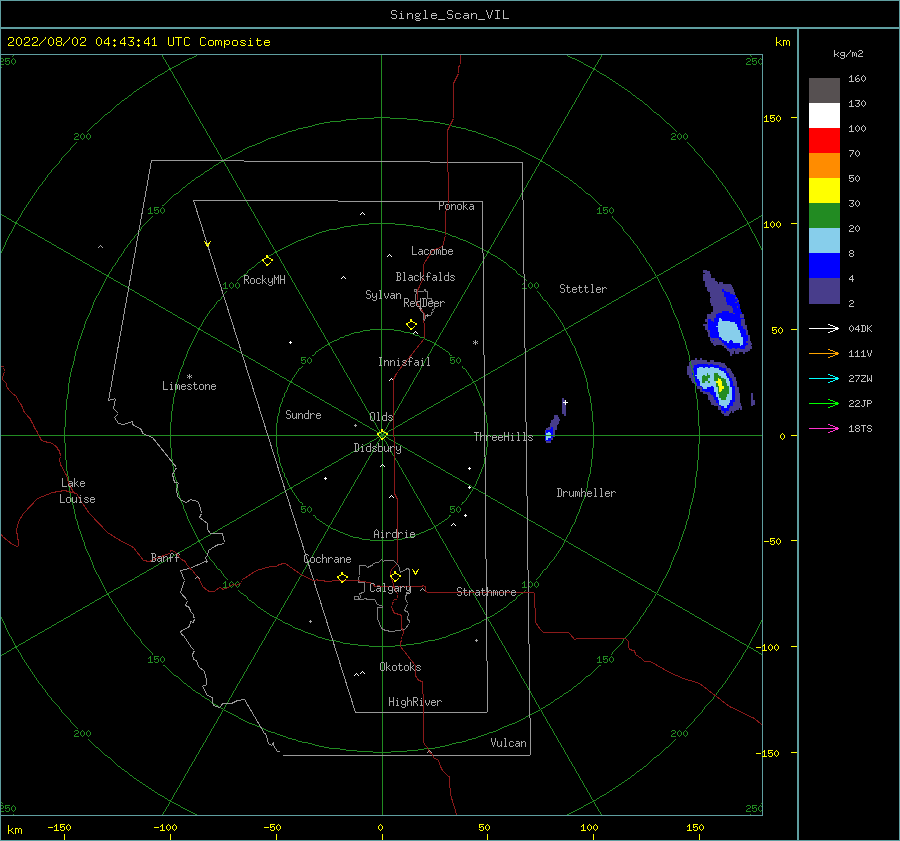
Task: Pick the magenta 18TS arrow in legend
Action: [824, 428]
